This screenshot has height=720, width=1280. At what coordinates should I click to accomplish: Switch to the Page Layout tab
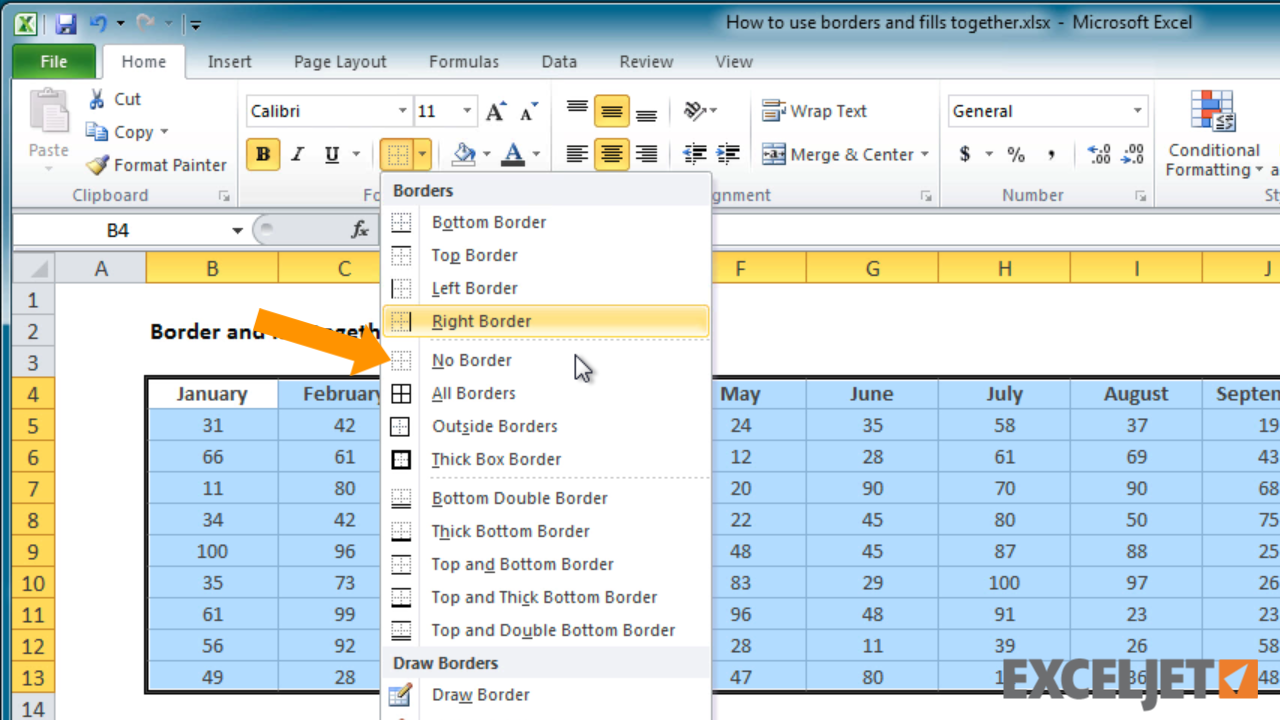pyautogui.click(x=340, y=61)
